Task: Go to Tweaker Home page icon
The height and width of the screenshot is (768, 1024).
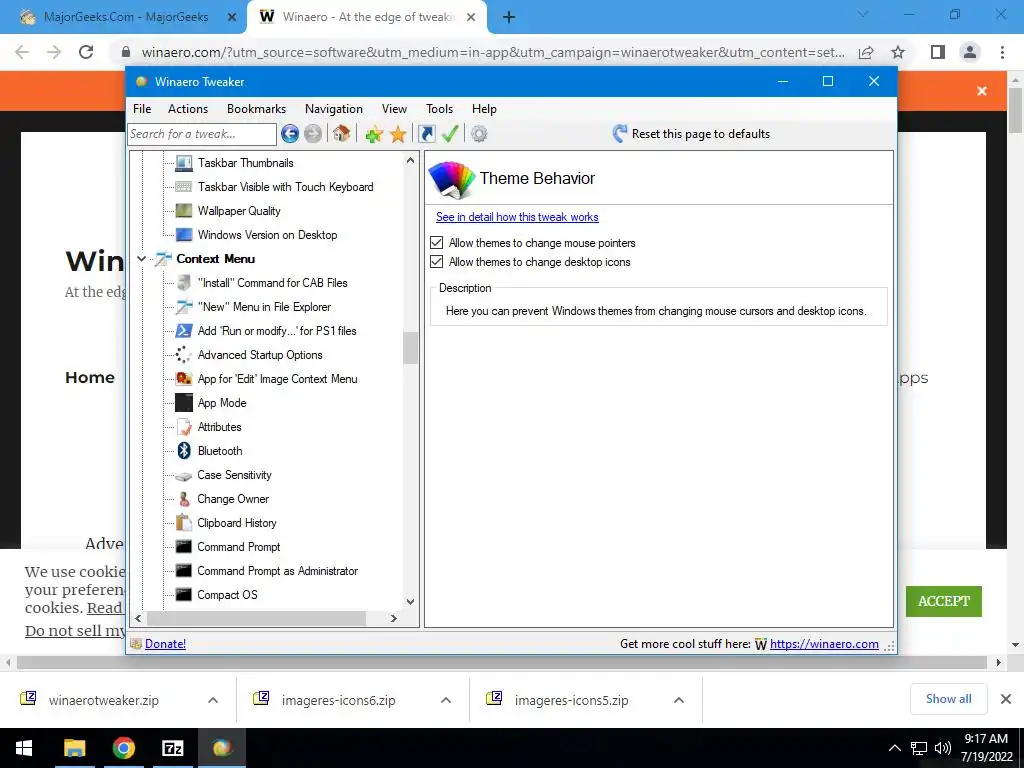Action: tap(342, 134)
